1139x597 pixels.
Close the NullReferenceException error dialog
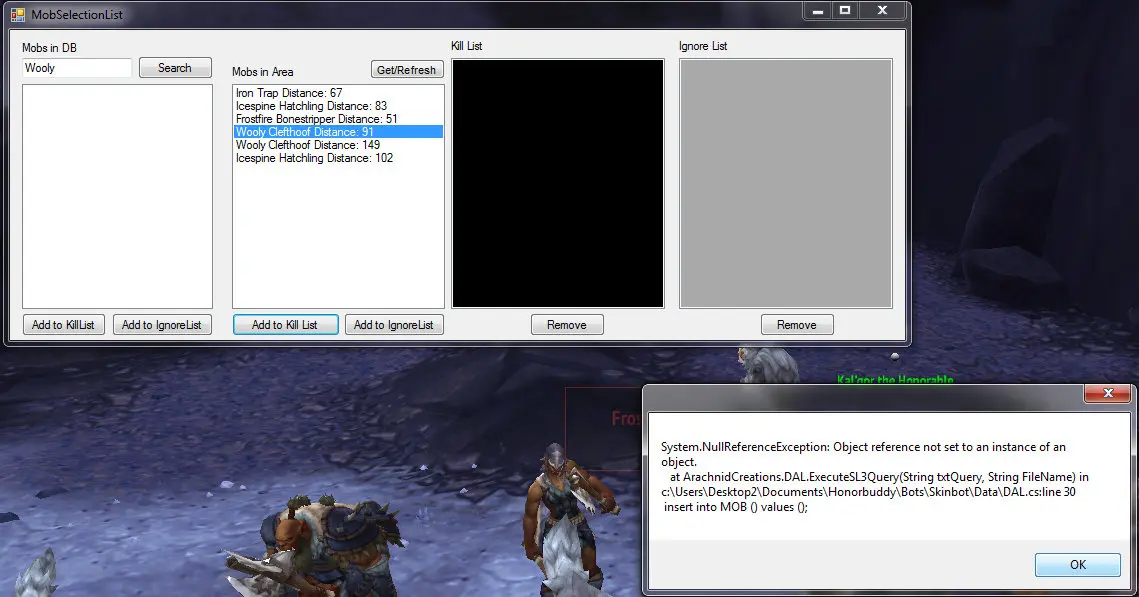(1109, 394)
